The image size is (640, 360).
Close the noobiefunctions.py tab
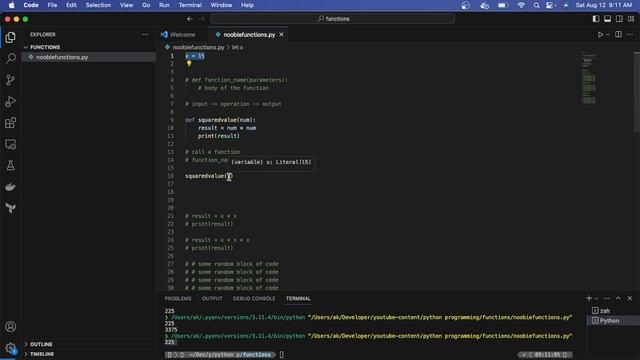click(x=281, y=35)
